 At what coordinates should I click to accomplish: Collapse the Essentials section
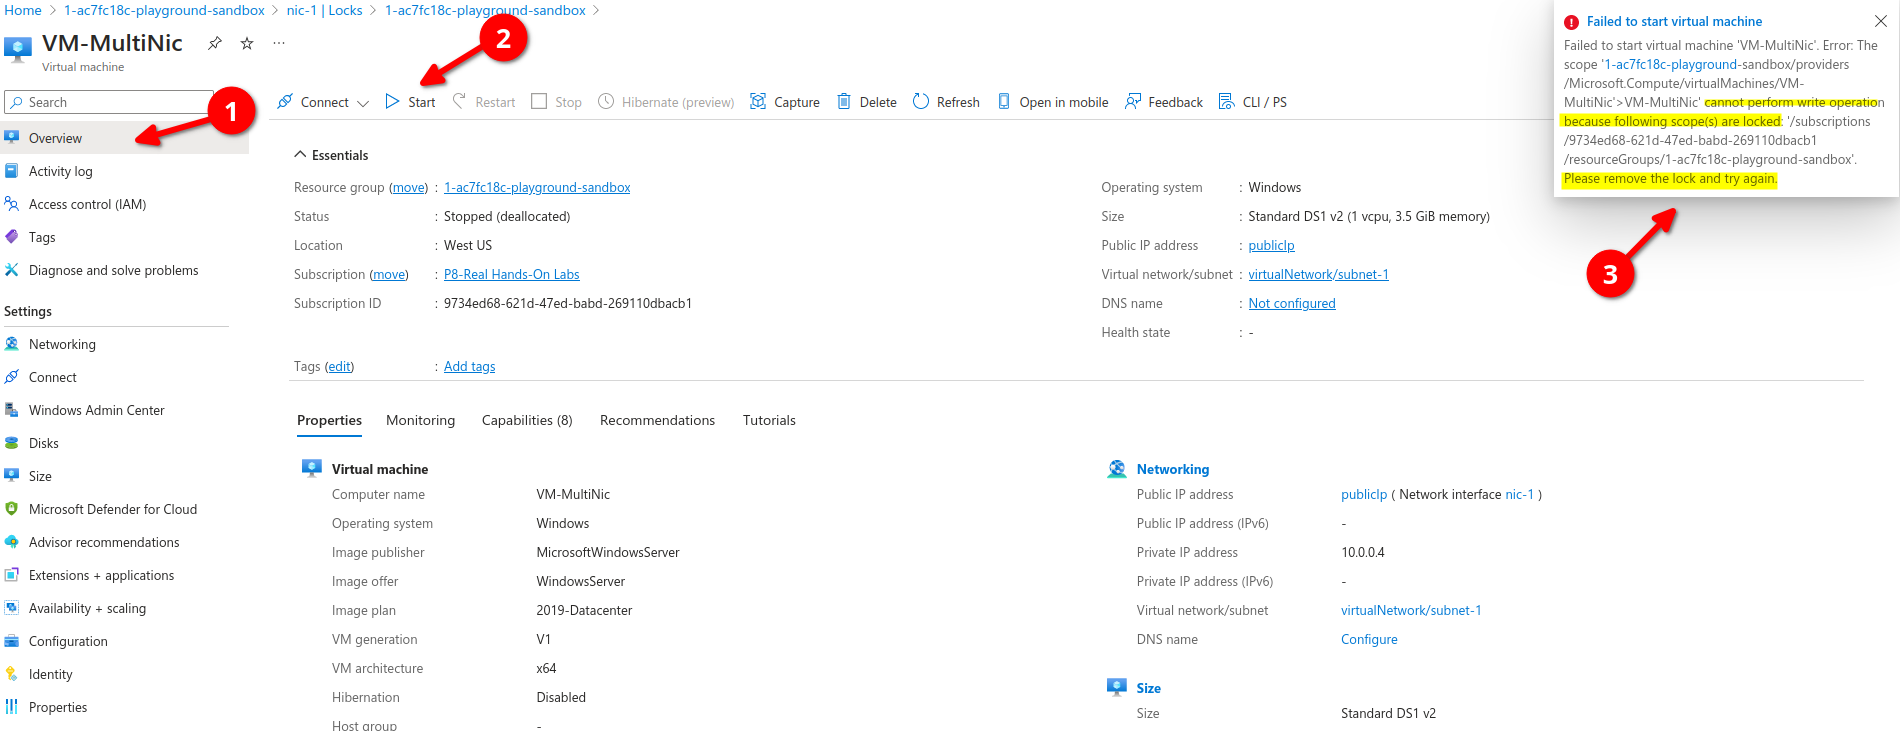click(x=300, y=155)
